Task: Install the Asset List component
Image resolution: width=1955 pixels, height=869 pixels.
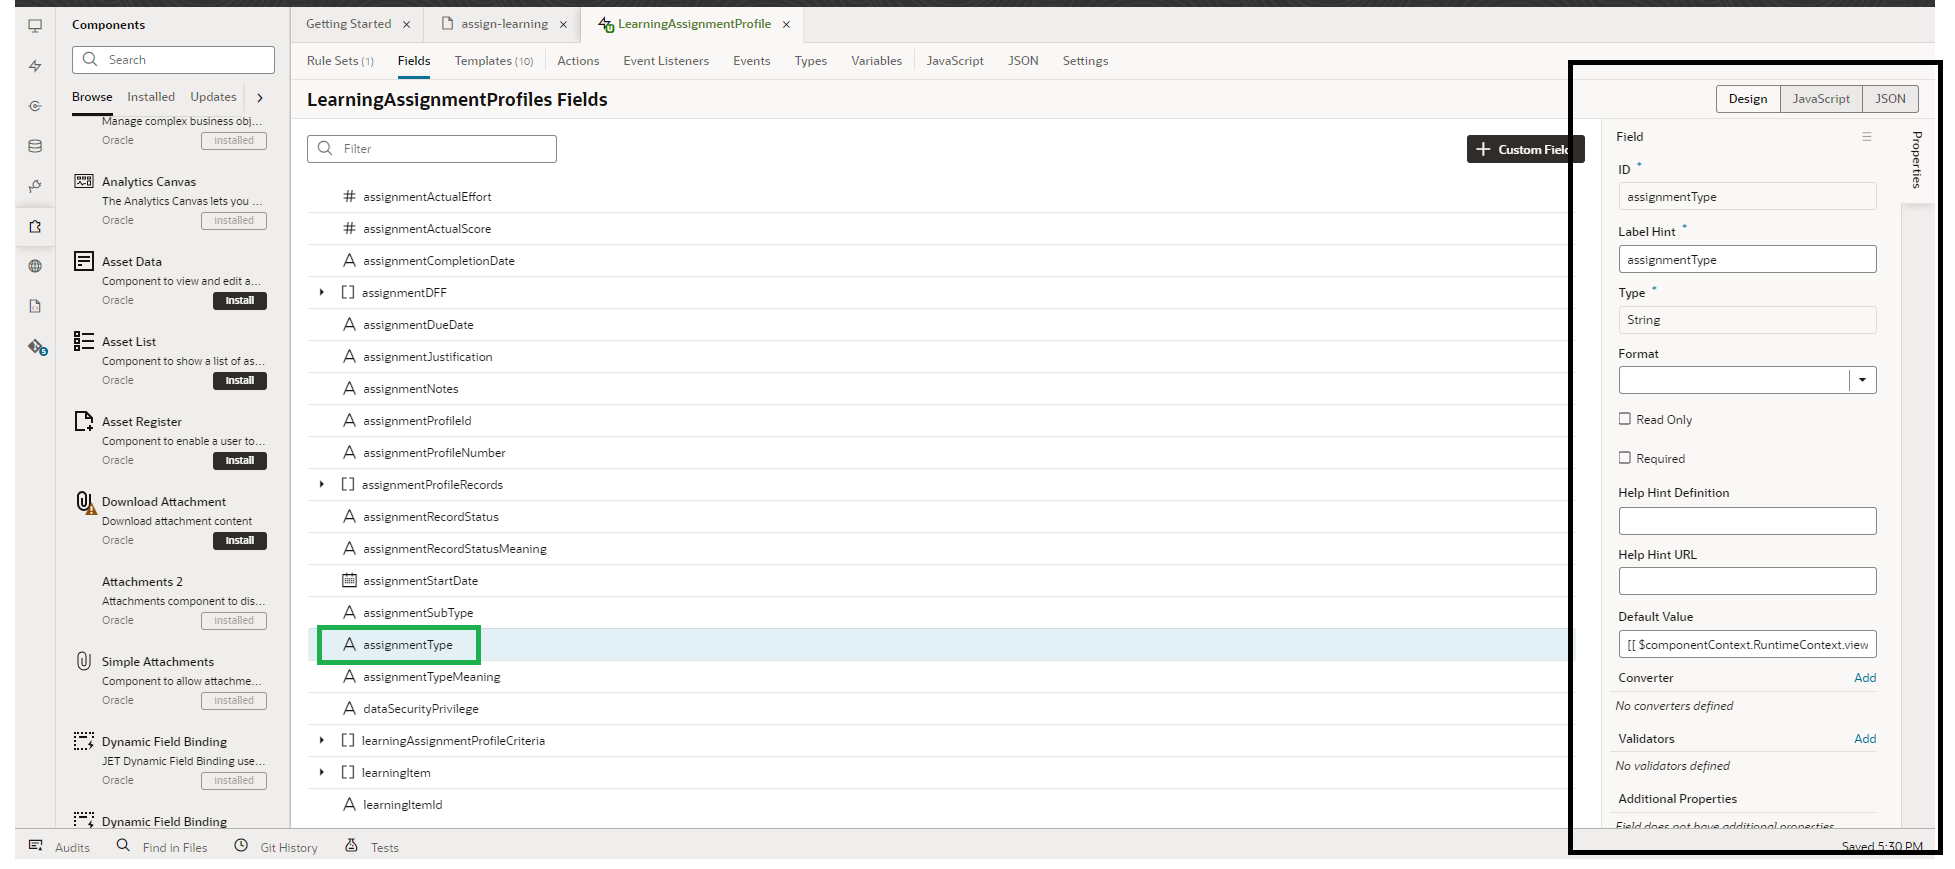Action: click(x=240, y=380)
